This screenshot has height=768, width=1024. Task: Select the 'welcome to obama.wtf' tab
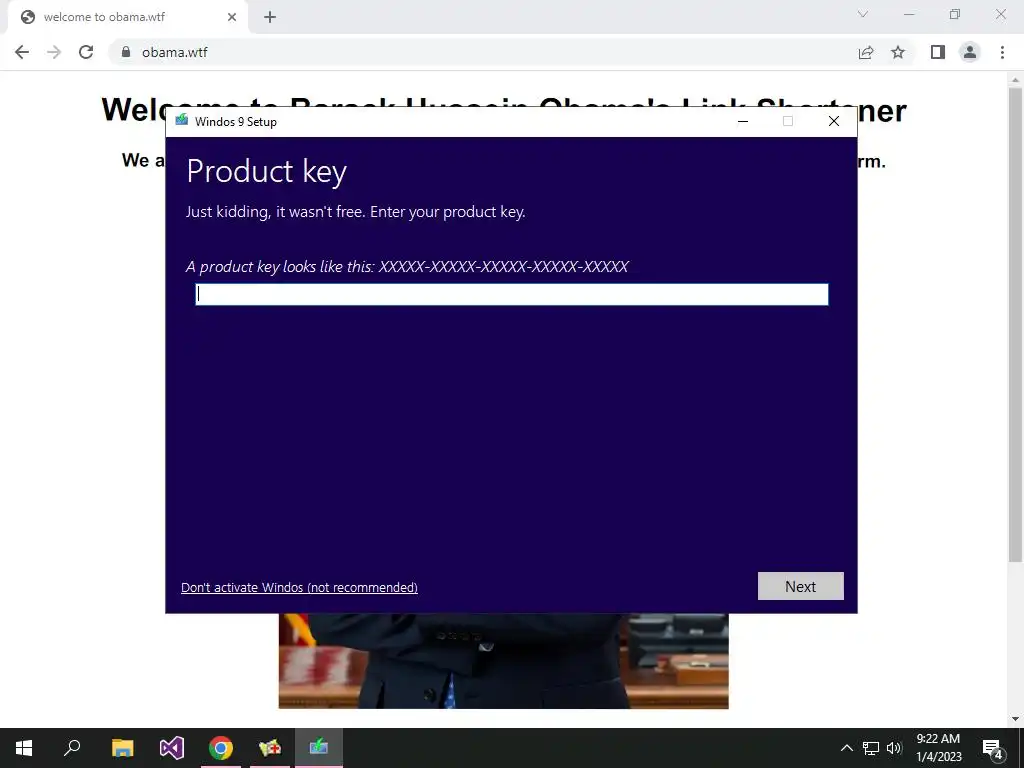[128, 17]
